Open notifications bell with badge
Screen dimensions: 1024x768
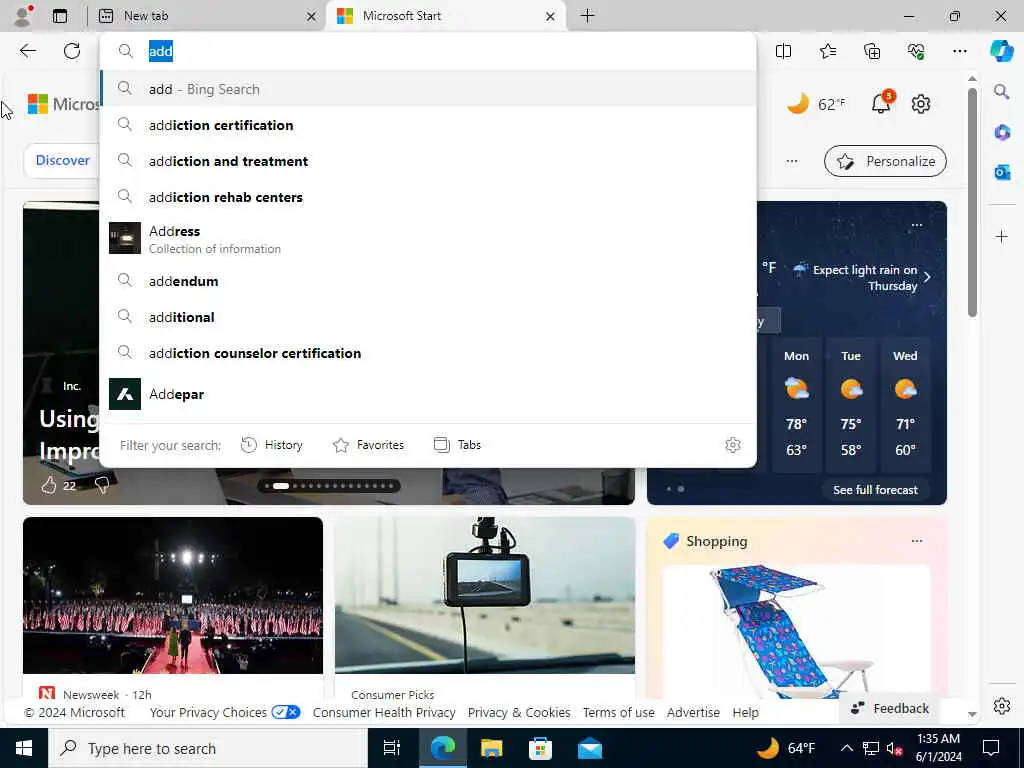point(881,103)
